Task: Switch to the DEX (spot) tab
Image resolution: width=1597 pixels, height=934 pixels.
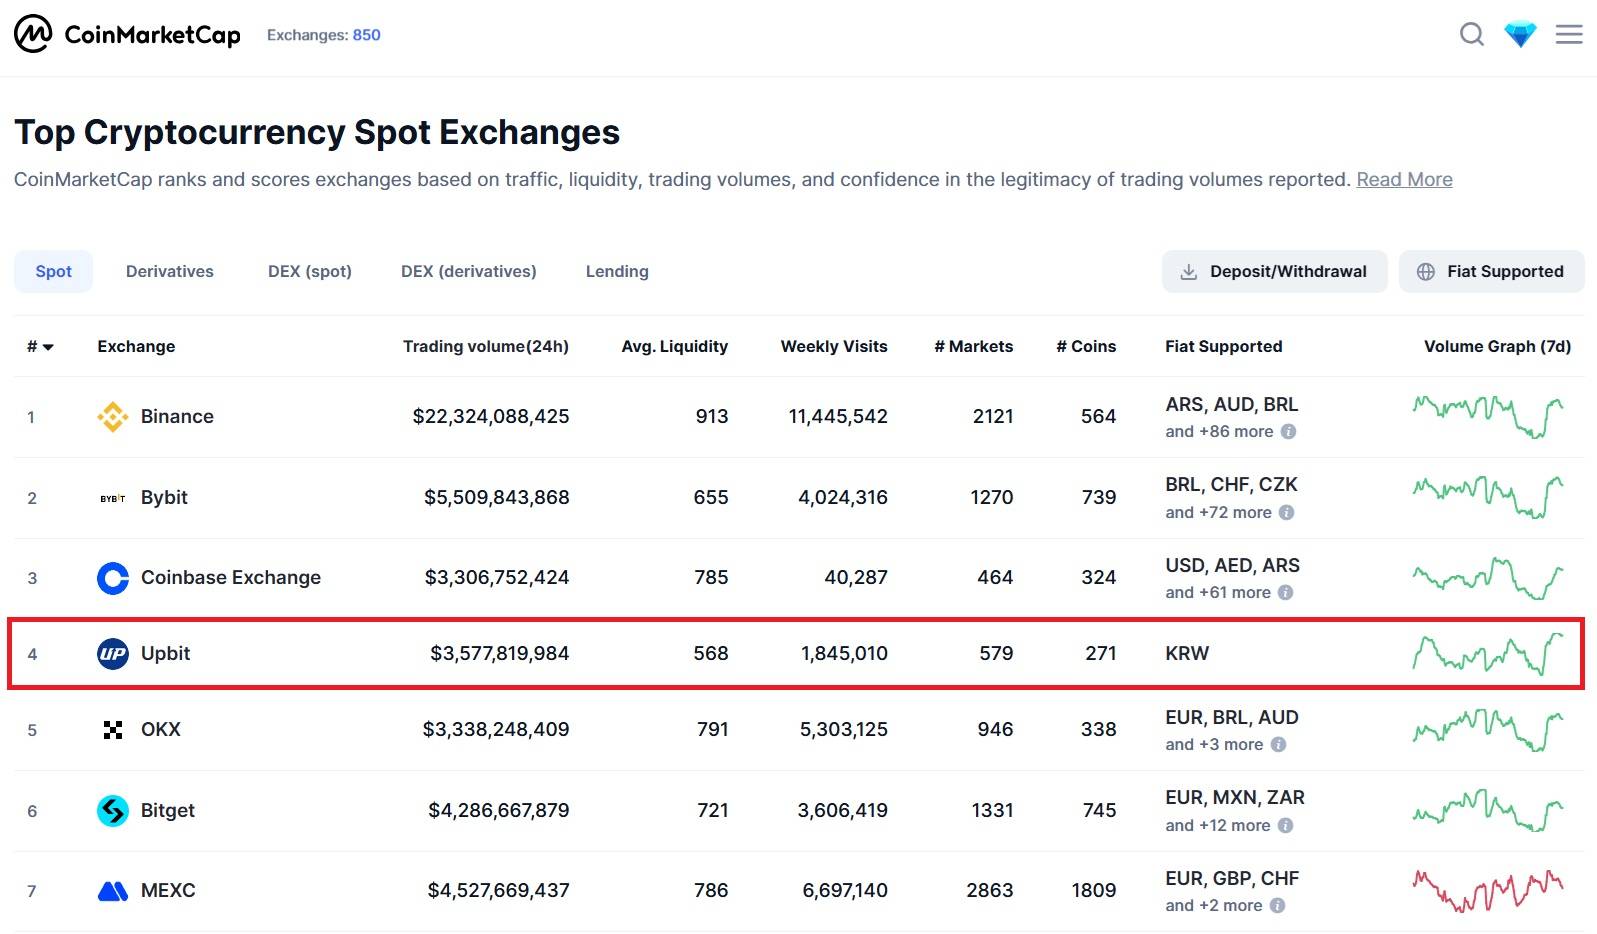Action: (x=310, y=272)
